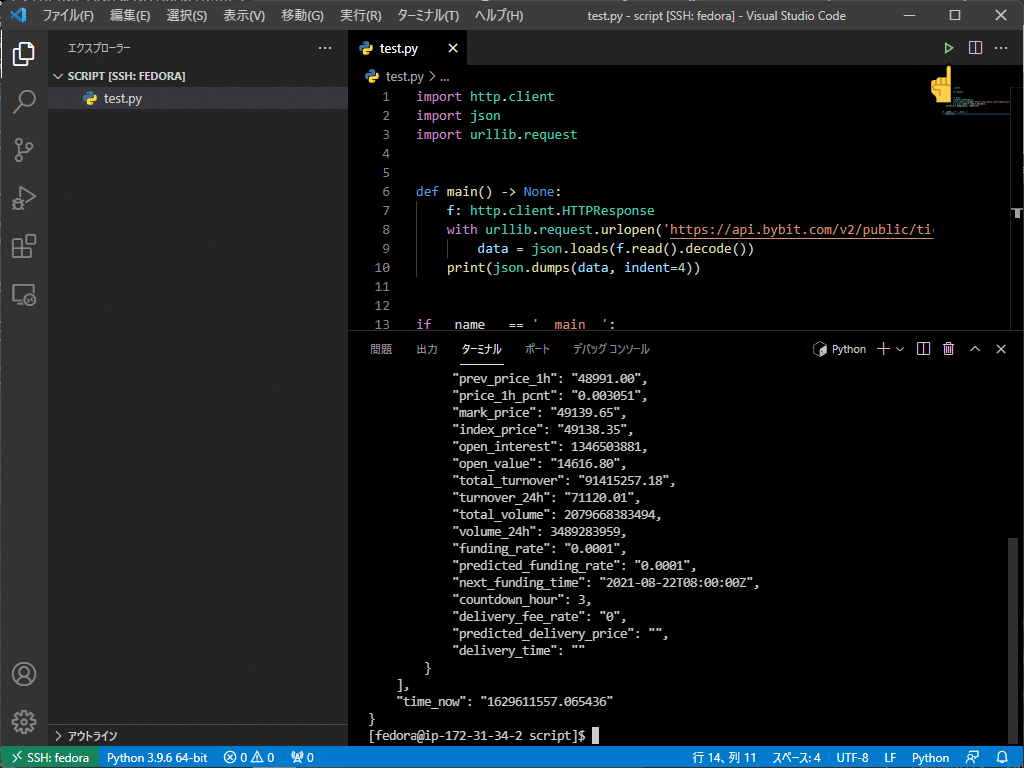Click the SSH: fedora remote indicator
The image size is (1024, 768).
50,758
